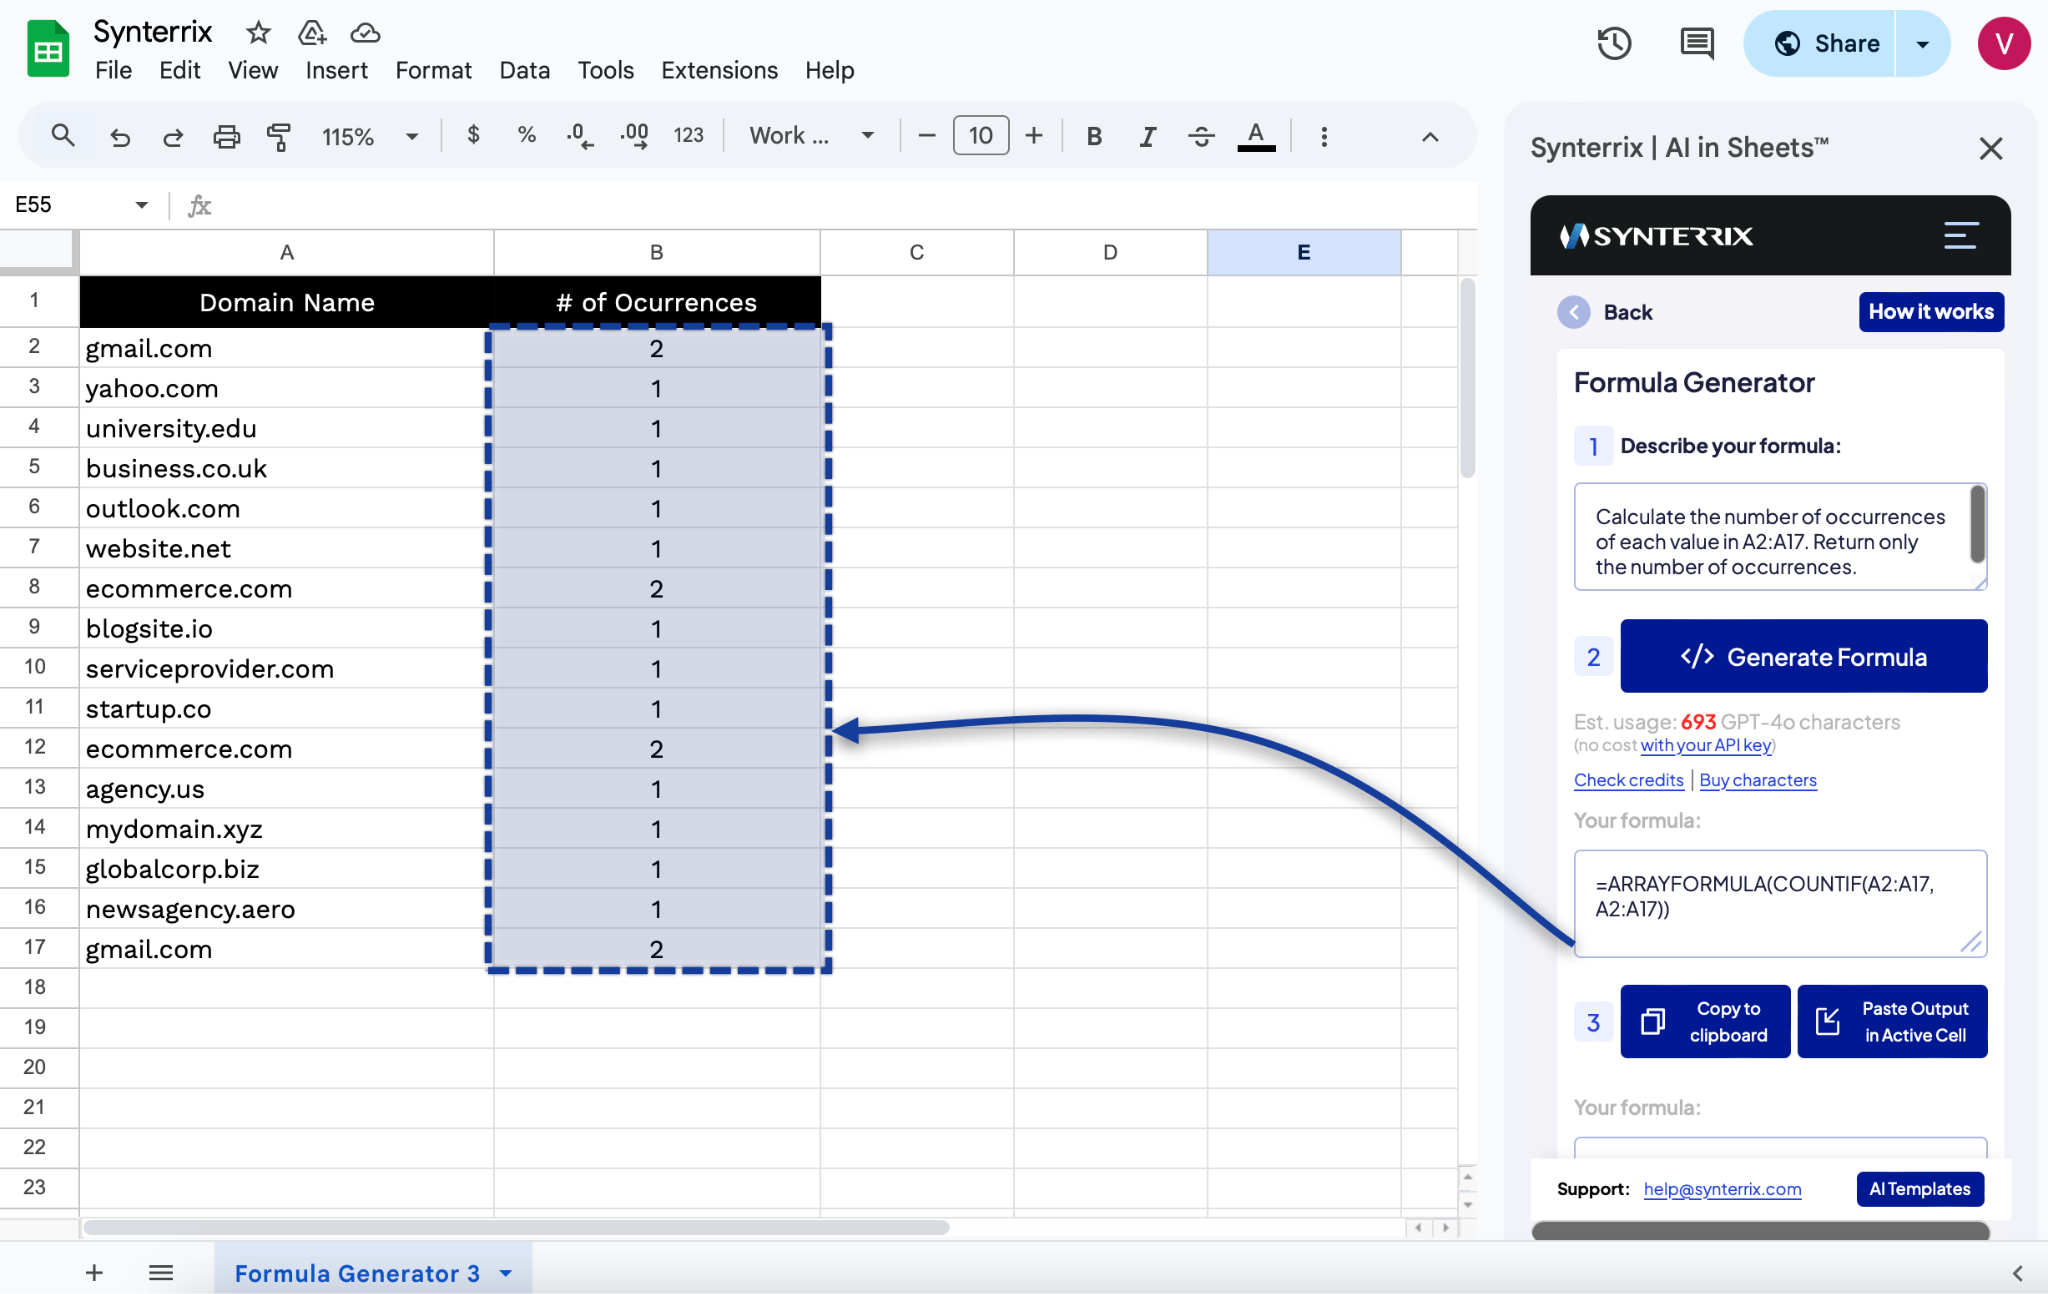Format as percent
Screen dimensions: 2048x1294
pyautogui.click(x=527, y=135)
